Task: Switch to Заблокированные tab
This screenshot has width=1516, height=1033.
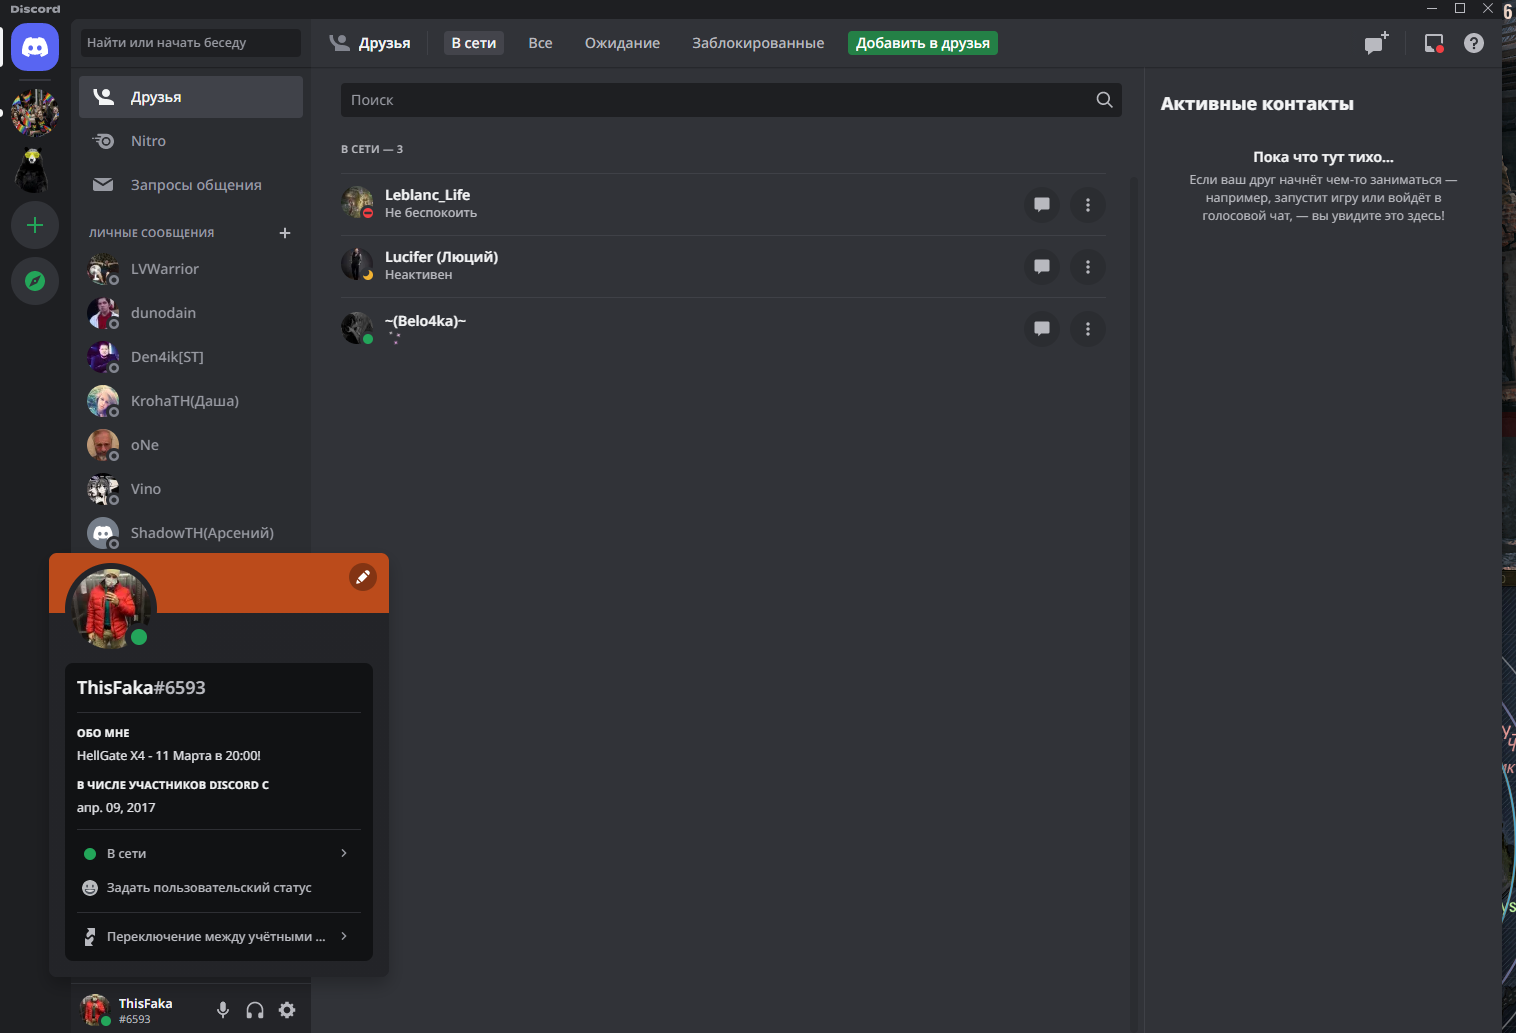Action: click(x=758, y=43)
